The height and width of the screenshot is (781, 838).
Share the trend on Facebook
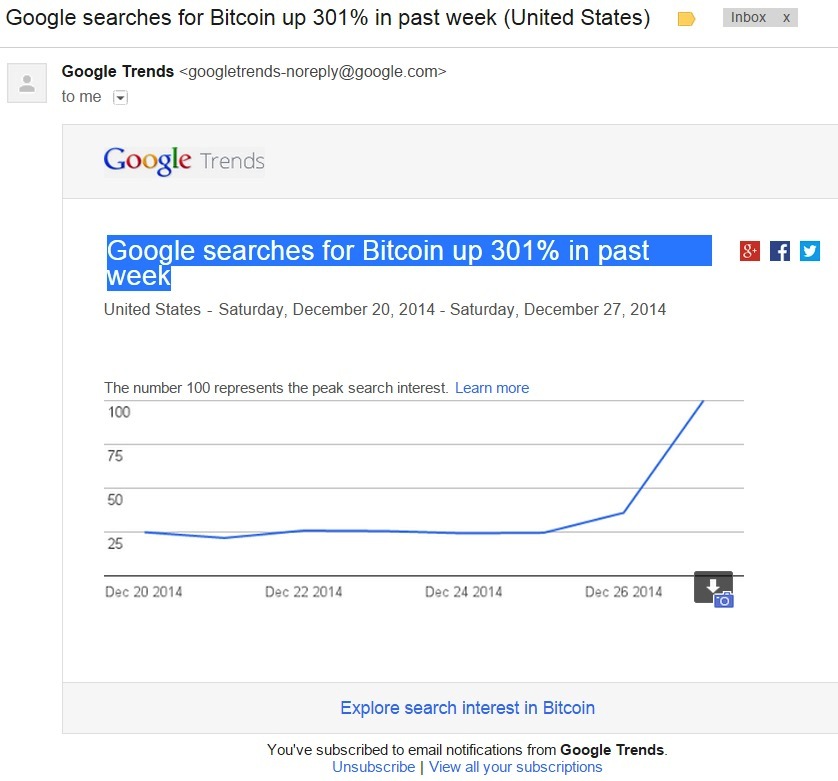coord(780,251)
